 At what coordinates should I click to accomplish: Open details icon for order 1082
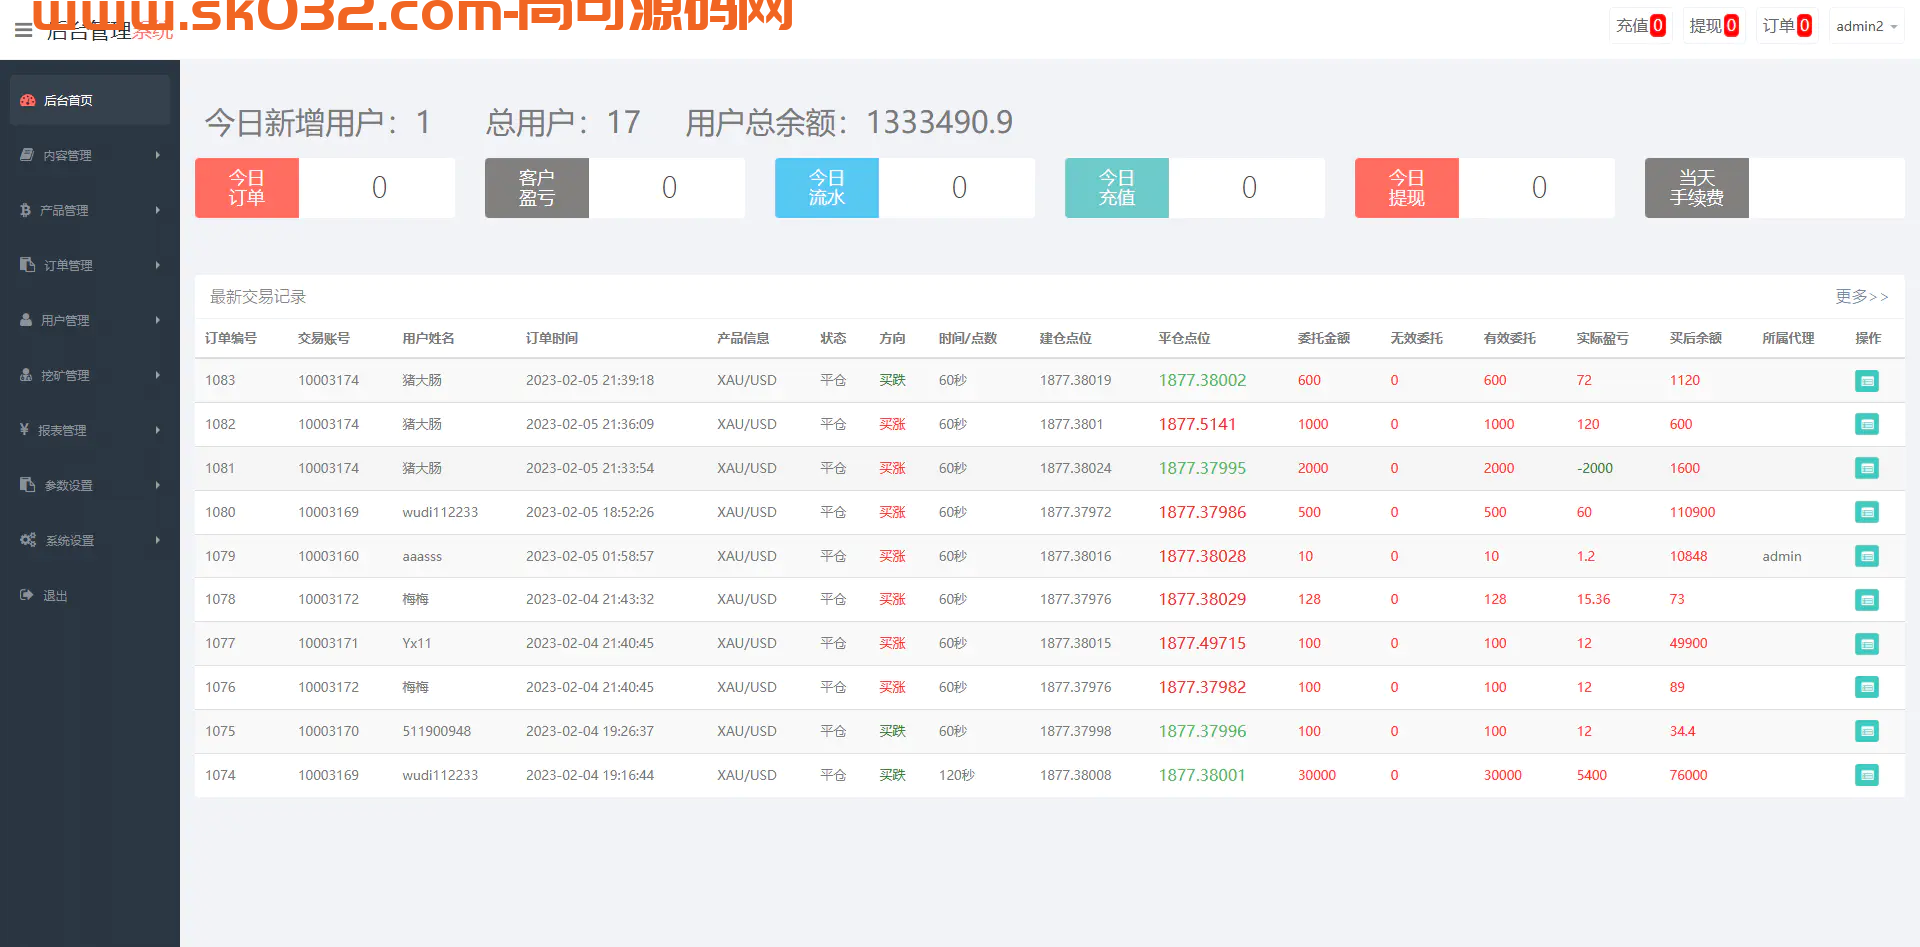click(1866, 424)
